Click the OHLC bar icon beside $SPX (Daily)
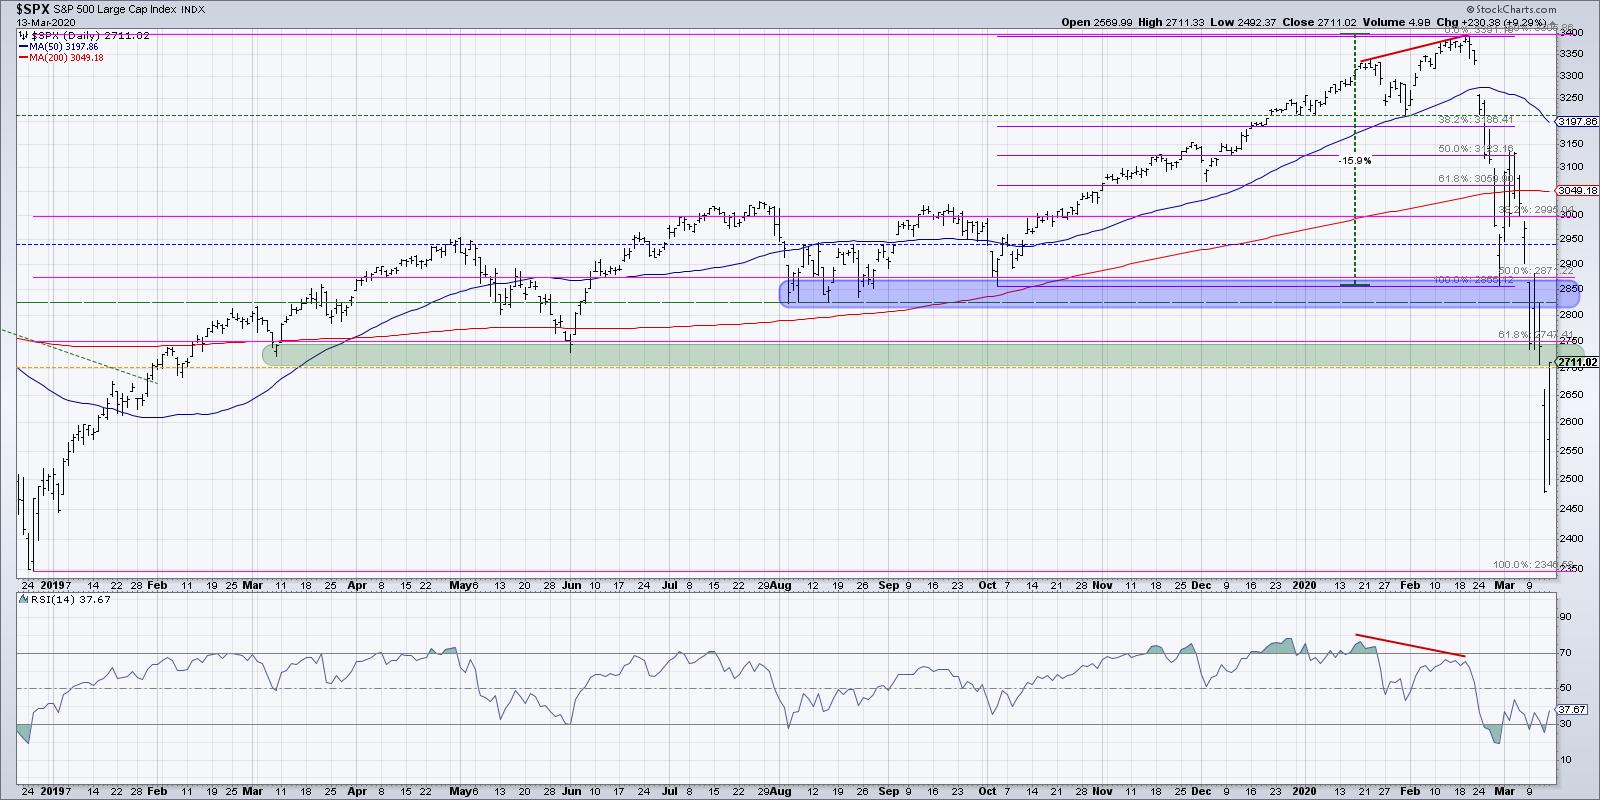The image size is (1600, 800). pyautogui.click(x=21, y=35)
